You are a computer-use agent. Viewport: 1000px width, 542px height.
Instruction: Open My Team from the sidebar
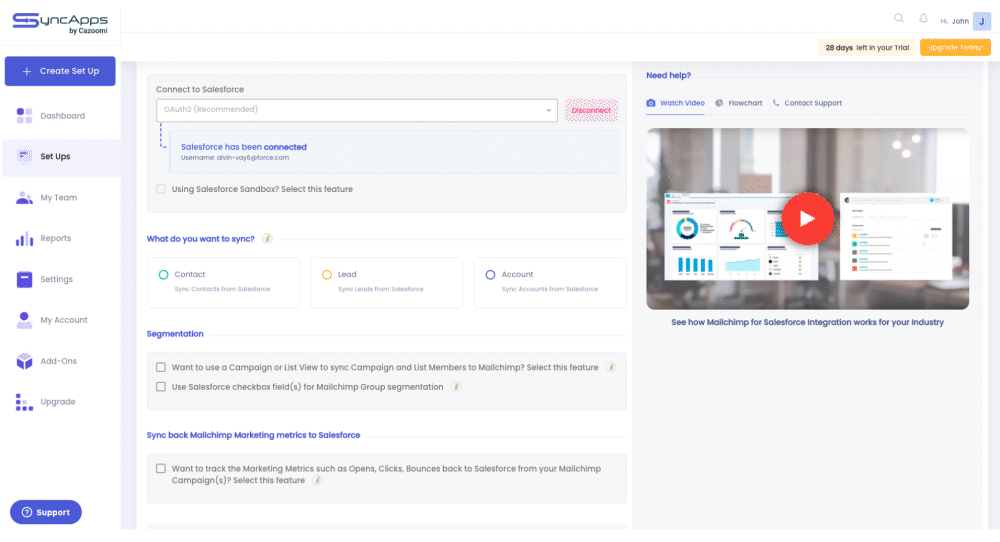click(61, 198)
